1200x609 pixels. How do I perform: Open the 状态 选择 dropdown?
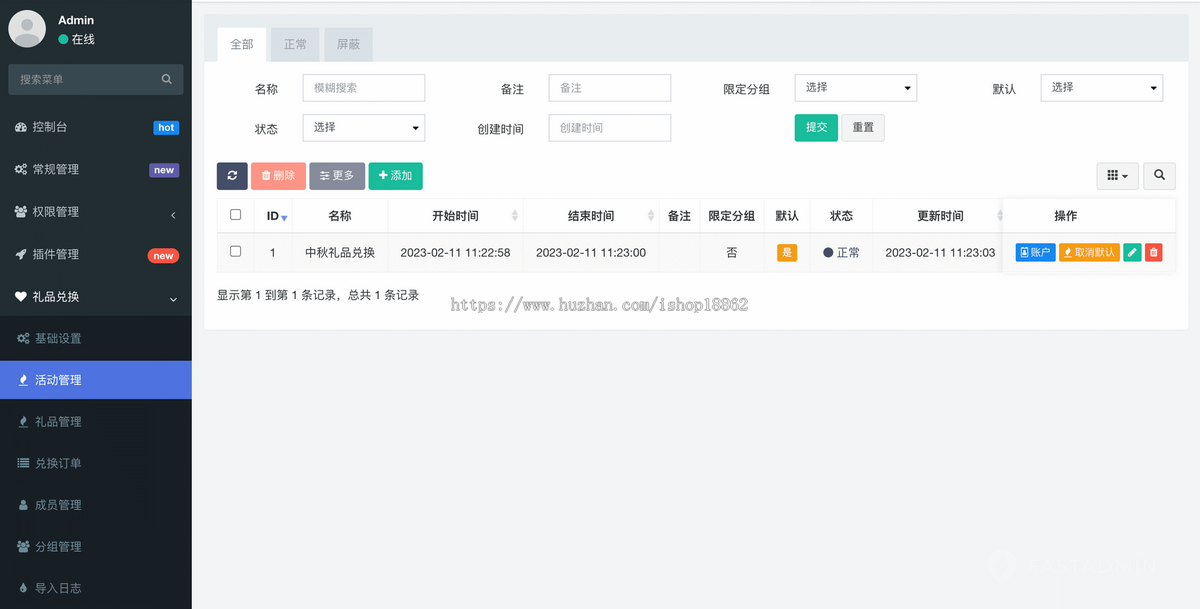point(363,128)
